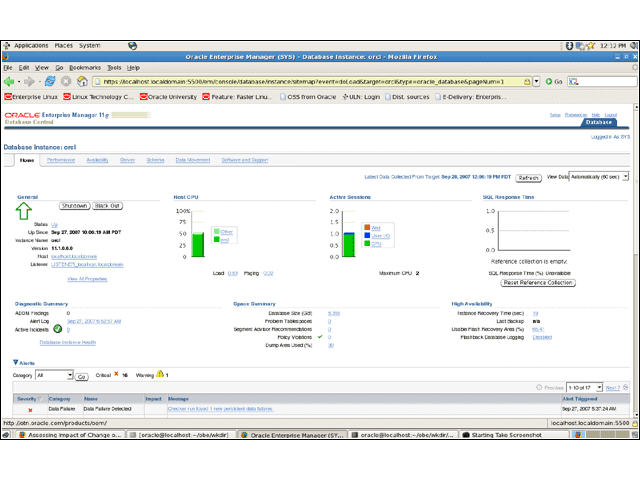Image resolution: width=640 pixels, height=480 pixels.
Task: Open the View All Properties link
Action: pyautogui.click(x=87, y=279)
